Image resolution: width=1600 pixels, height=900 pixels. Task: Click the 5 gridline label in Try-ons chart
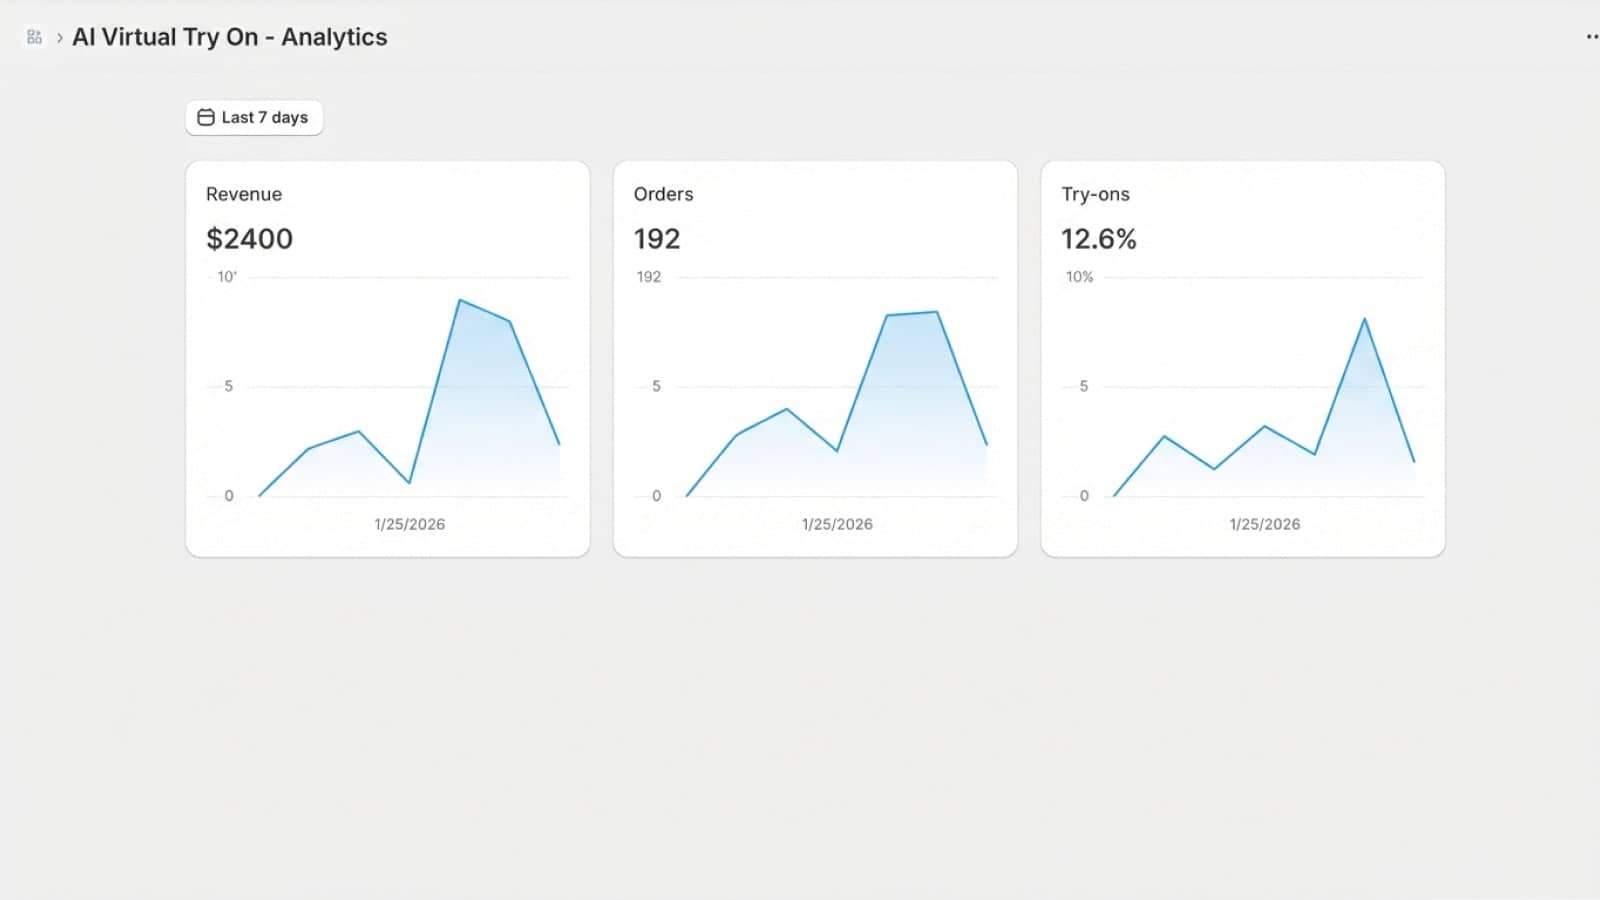coord(1083,386)
